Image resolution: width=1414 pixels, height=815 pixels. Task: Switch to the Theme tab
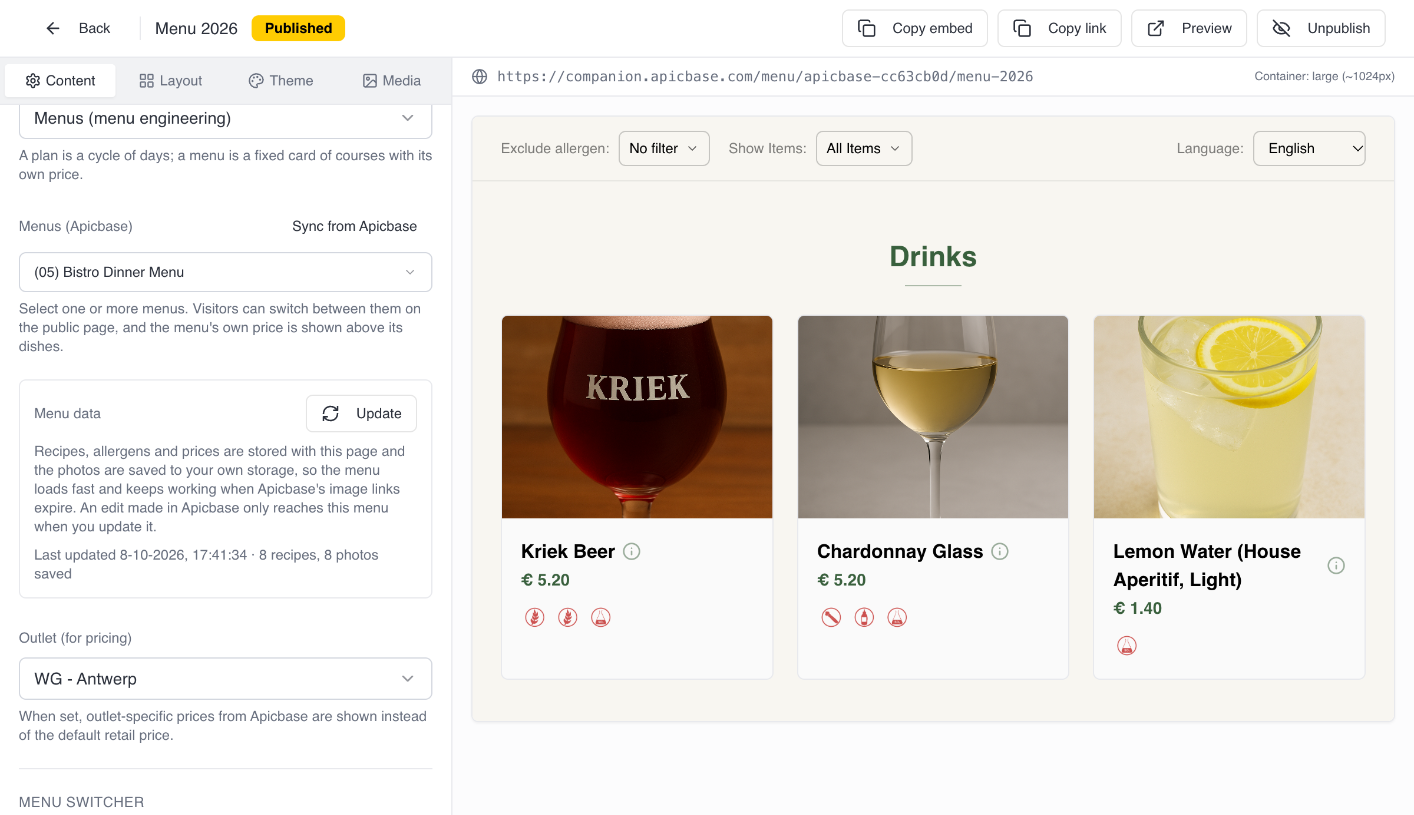point(281,81)
